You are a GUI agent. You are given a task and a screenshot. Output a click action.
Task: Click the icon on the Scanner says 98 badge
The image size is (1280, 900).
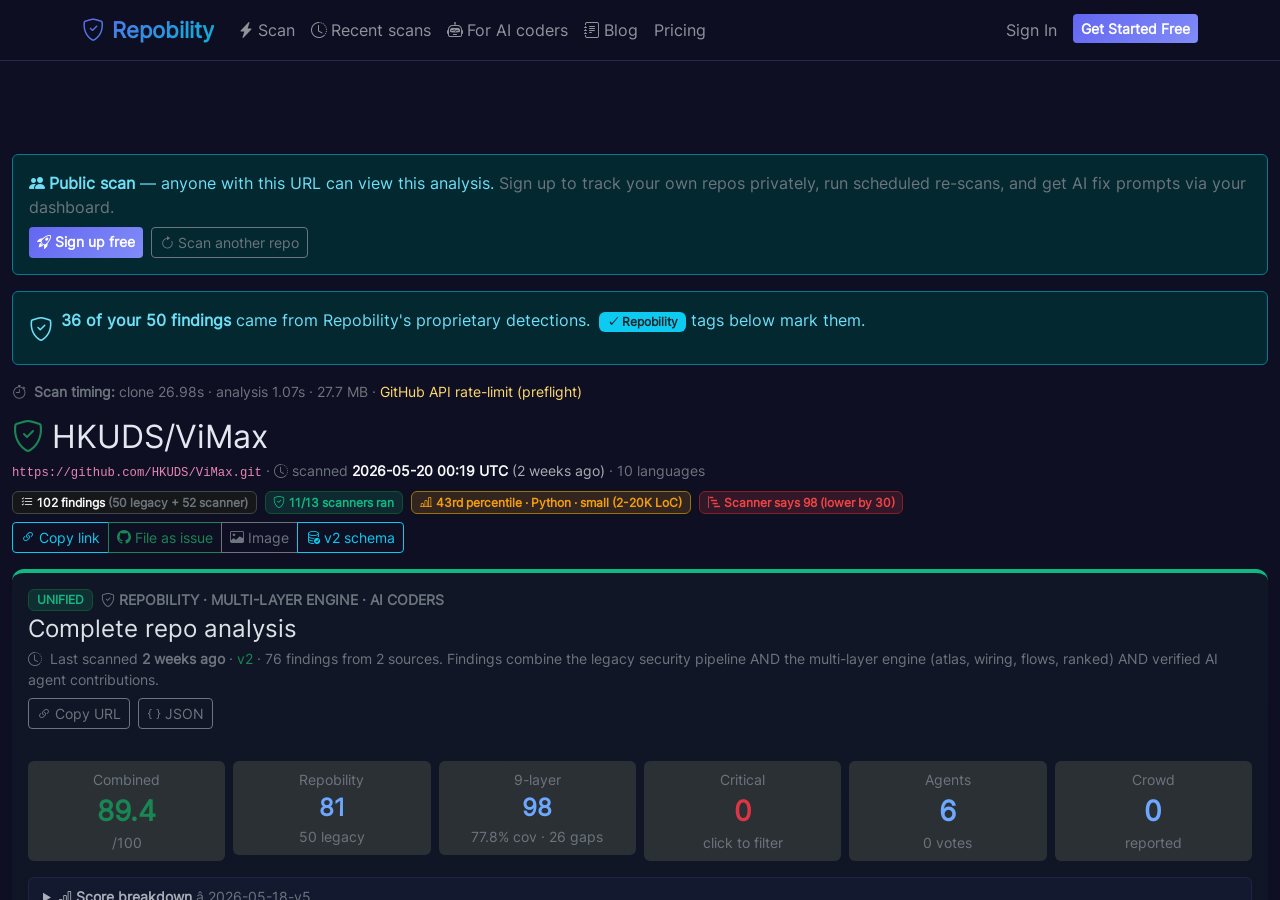pos(714,502)
